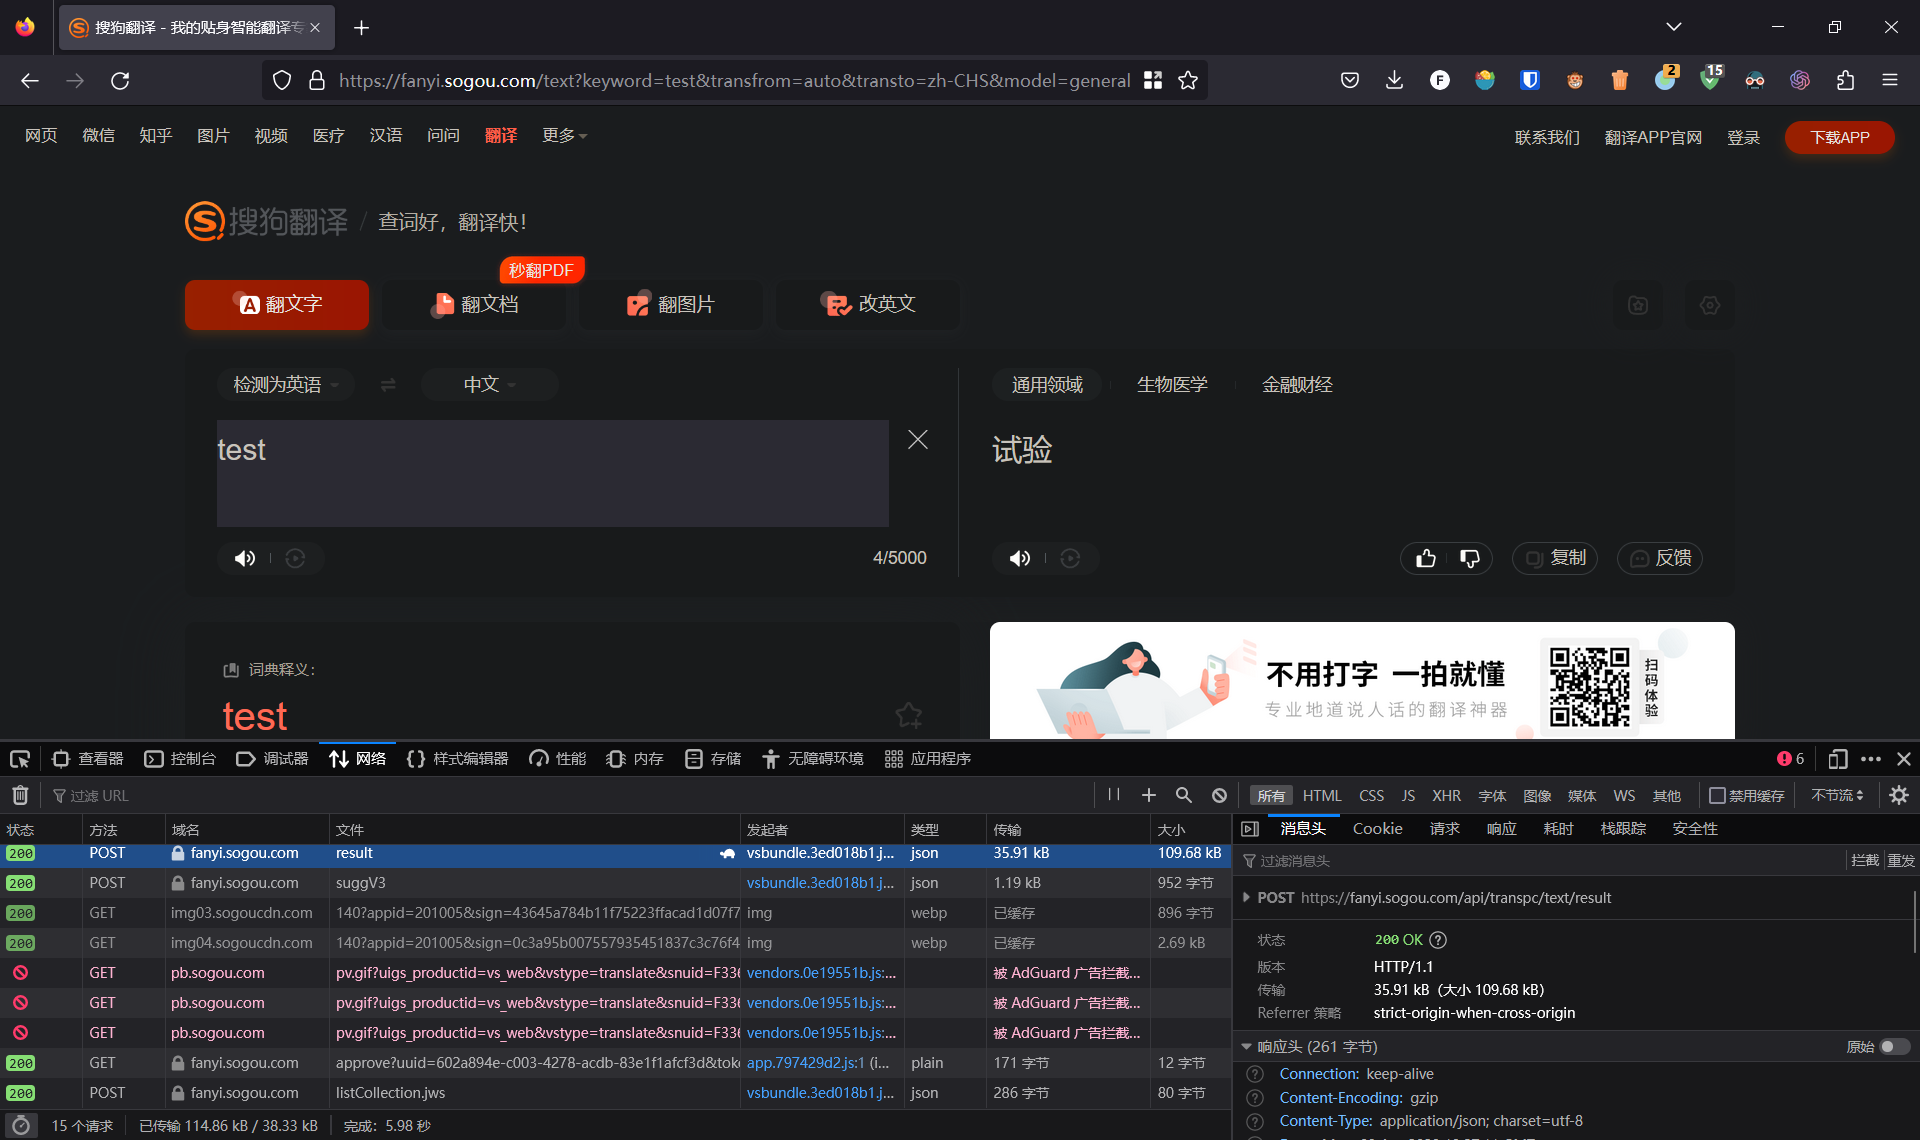Add test to favorites with star icon
Viewport: 1920px width, 1140px height.
coord(909,715)
